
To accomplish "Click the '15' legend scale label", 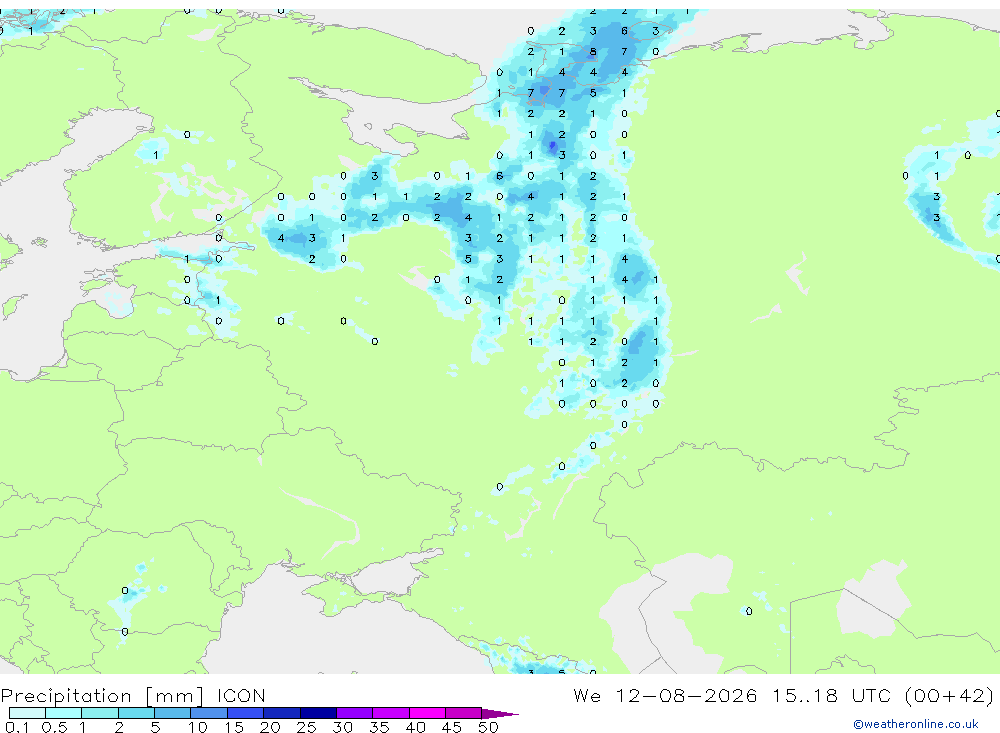I will pyautogui.click(x=234, y=727).
